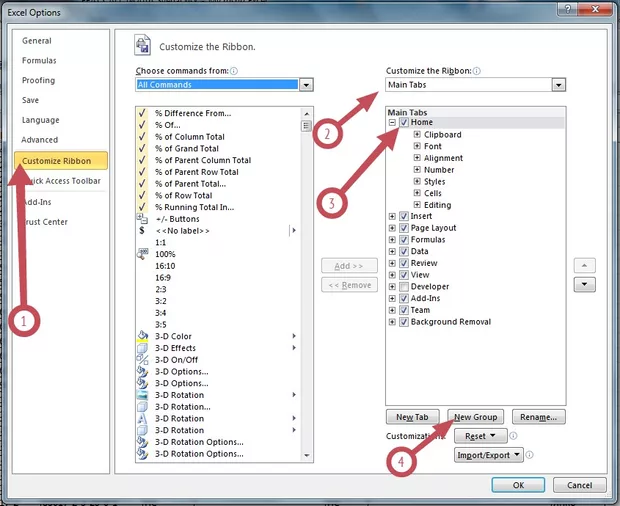Uncheck the Team tab checkbox
This screenshot has height=506, width=620.
tap(404, 310)
